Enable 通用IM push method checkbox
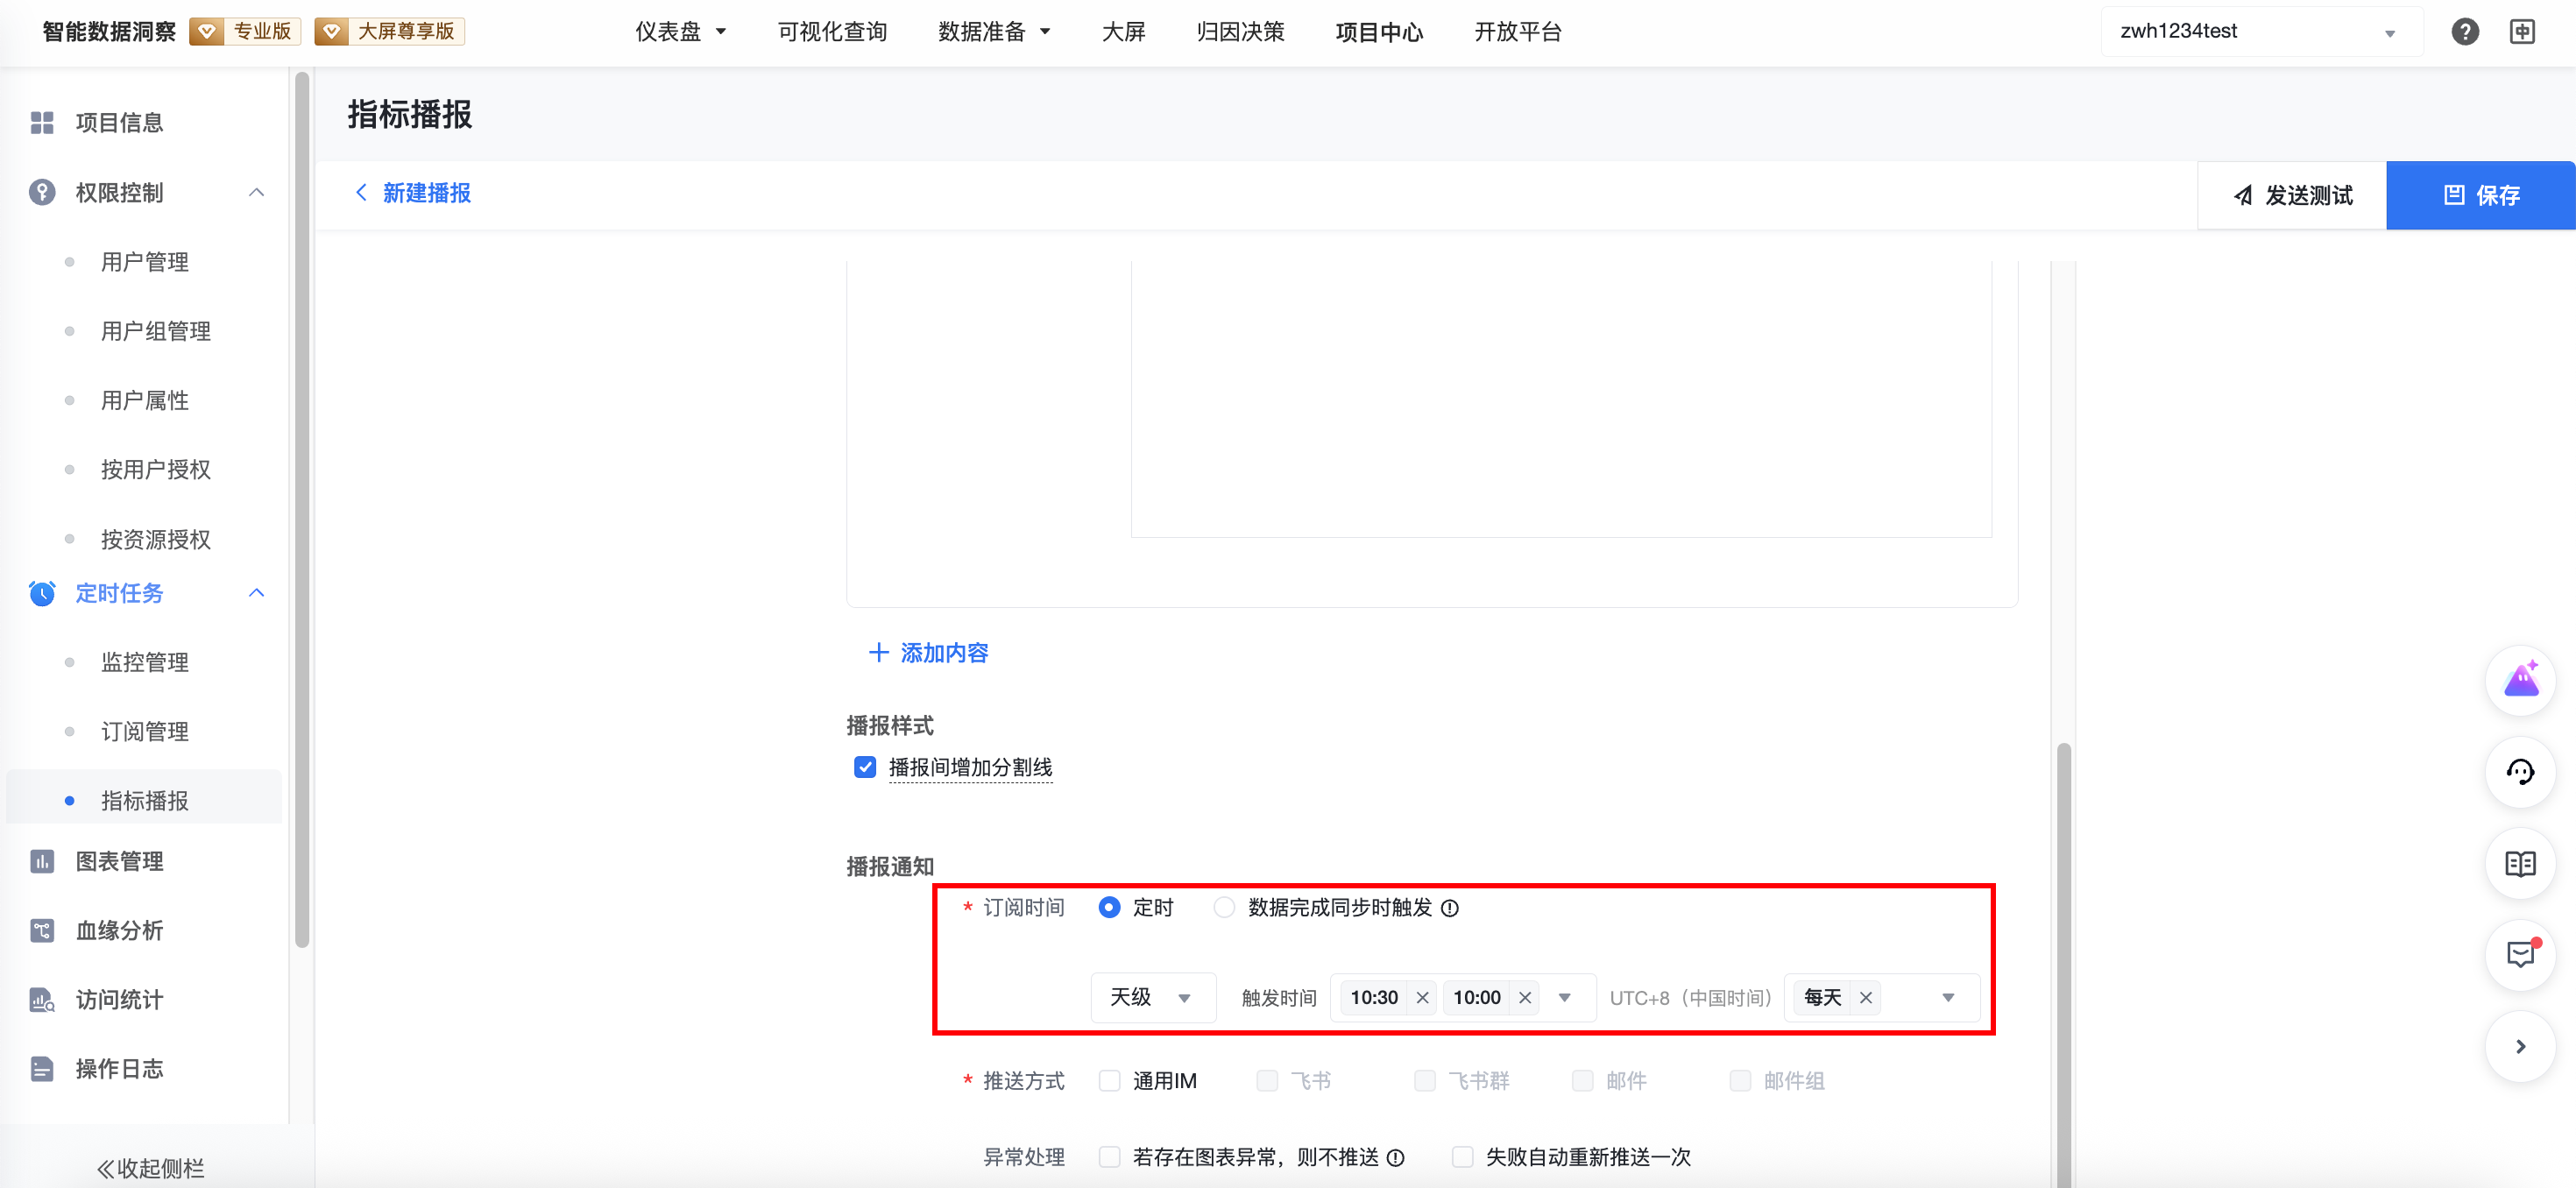Viewport: 2576px width, 1188px height. pyautogui.click(x=1109, y=1081)
